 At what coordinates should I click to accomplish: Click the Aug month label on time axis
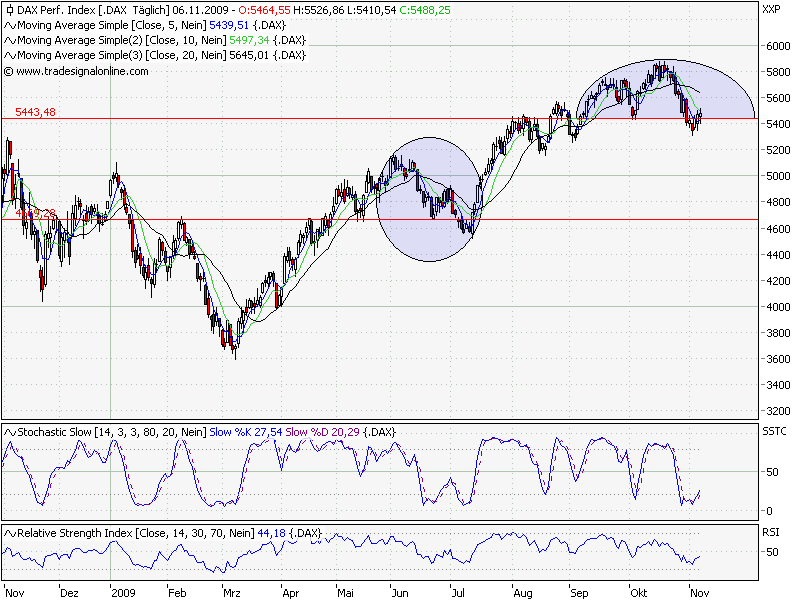523,593
